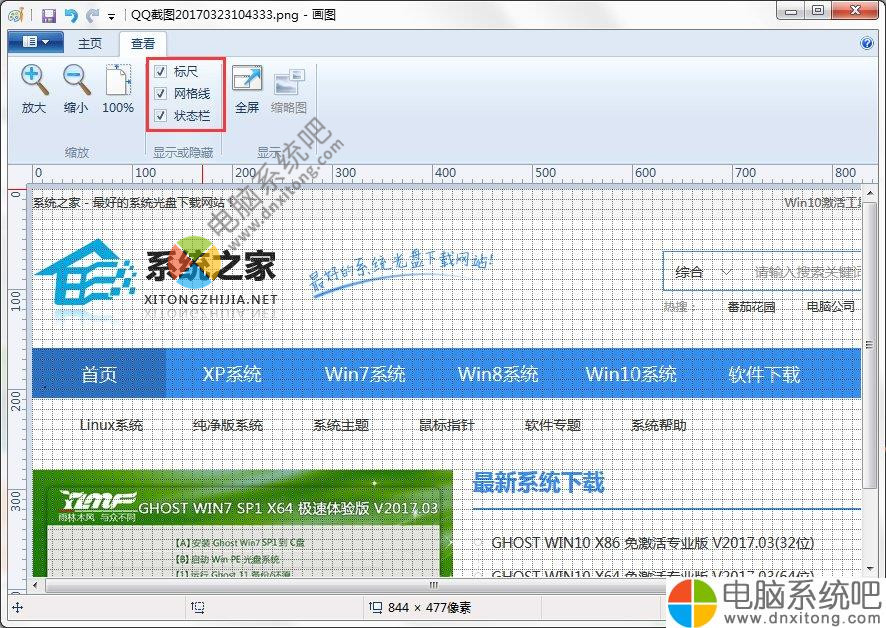Toggle the Gridlines (网格线) checkbox
The image size is (886, 628).
click(160, 93)
